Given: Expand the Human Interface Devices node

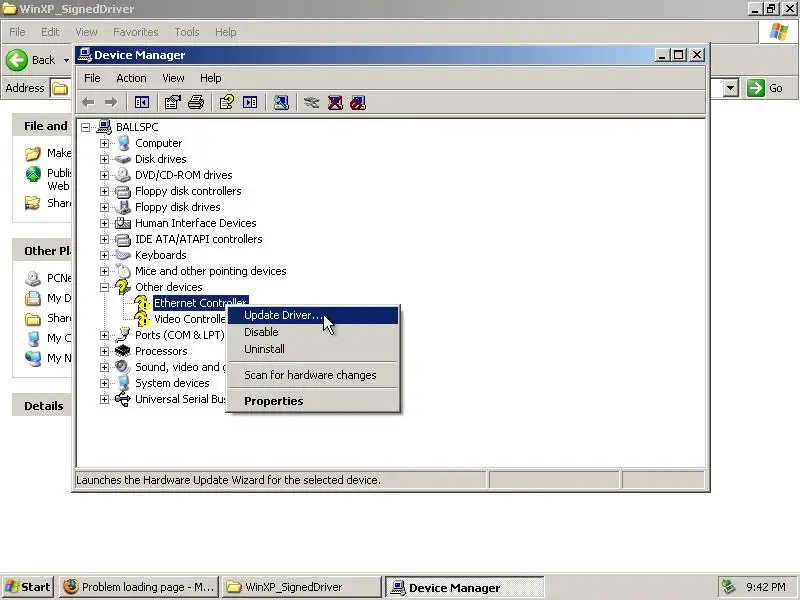Looking at the screenshot, I should 105,223.
